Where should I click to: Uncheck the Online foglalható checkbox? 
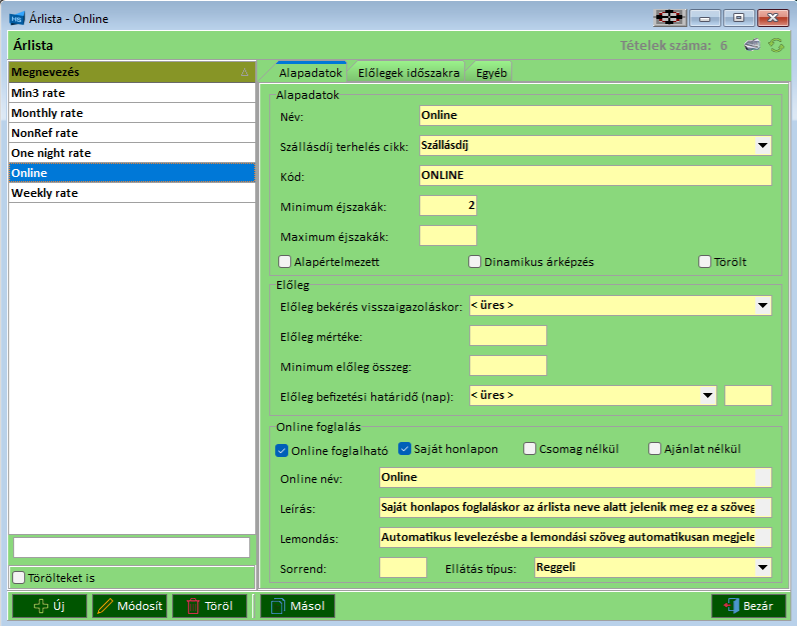click(282, 451)
